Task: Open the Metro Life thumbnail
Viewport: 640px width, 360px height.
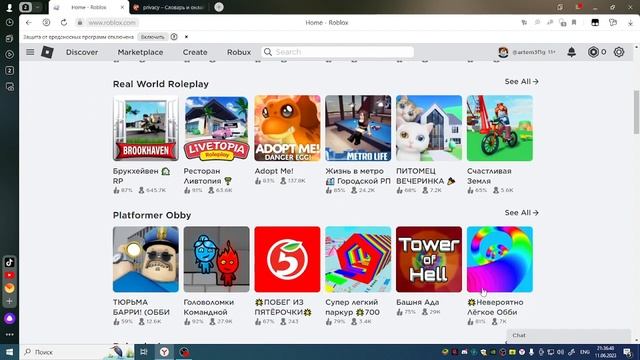Action: [x=358, y=128]
